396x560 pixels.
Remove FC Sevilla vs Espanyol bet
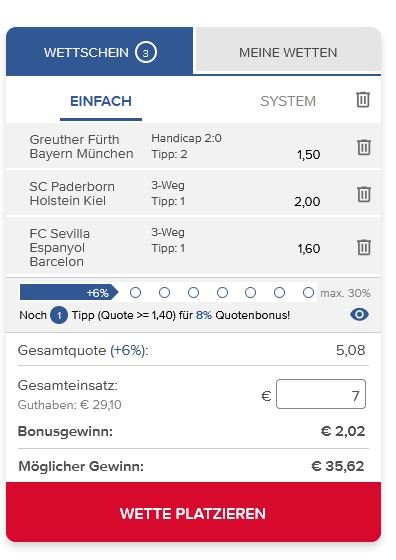364,247
